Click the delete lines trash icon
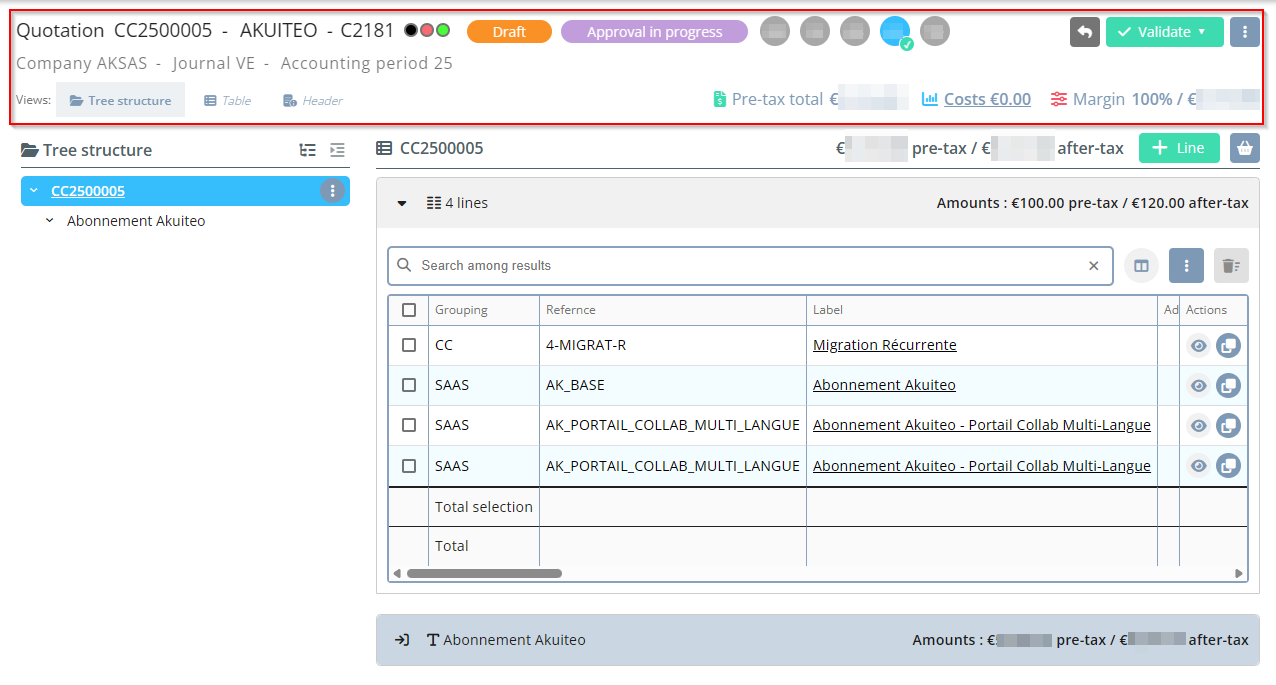 [1230, 266]
